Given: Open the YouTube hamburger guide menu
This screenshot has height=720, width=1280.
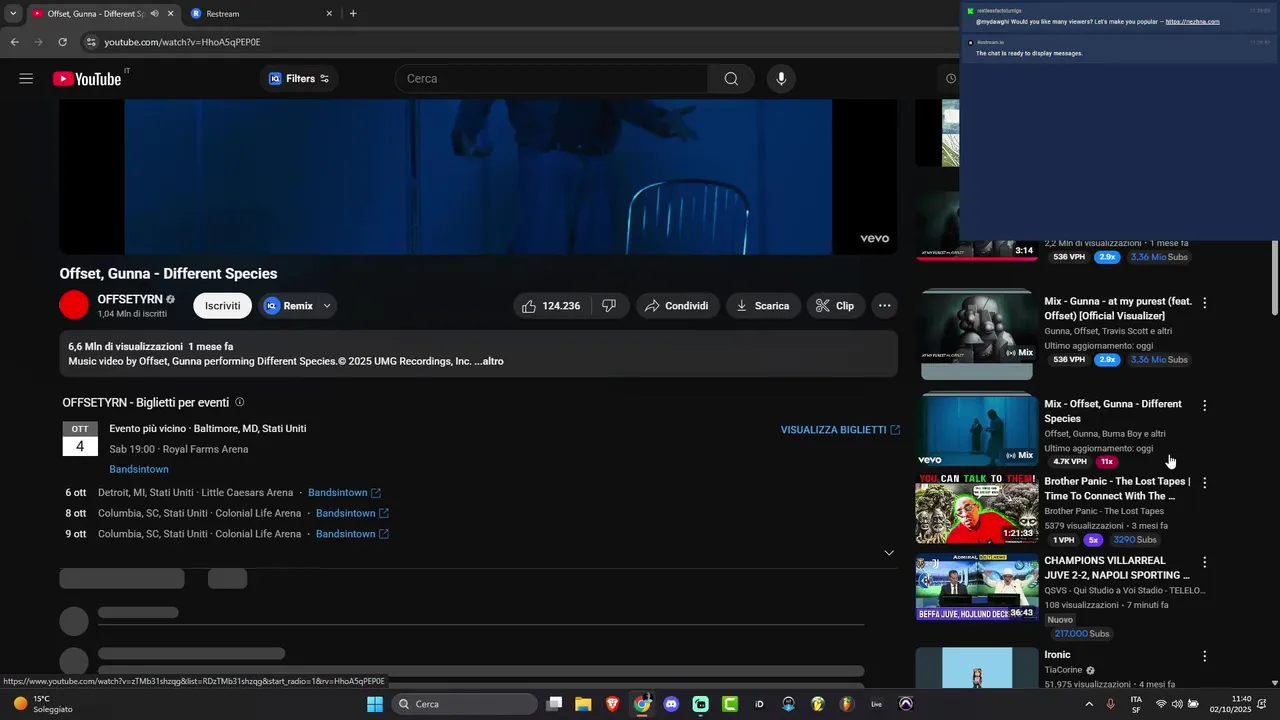Looking at the screenshot, I should (26, 79).
